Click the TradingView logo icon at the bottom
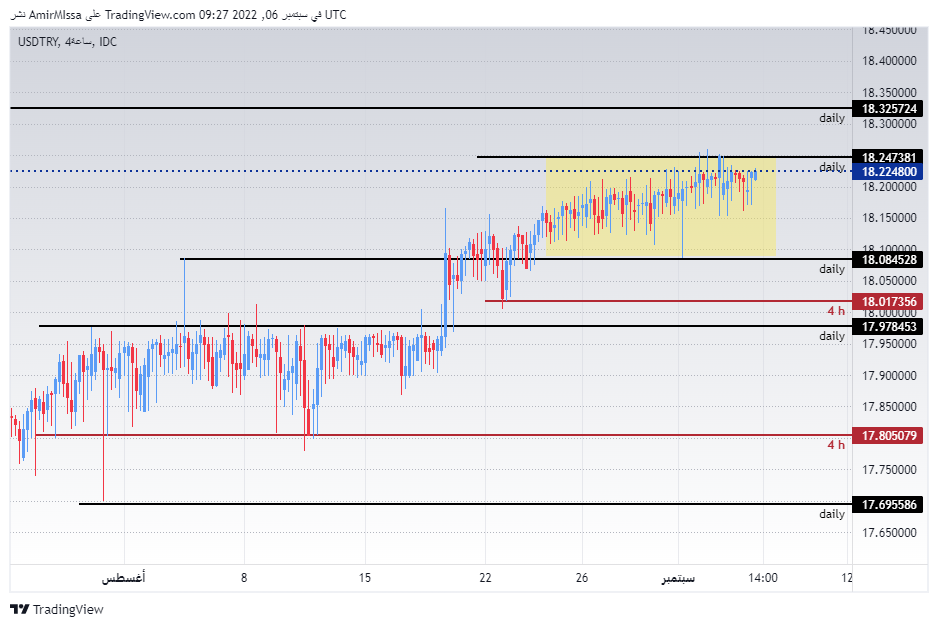Viewport: 938px width, 627px height. coord(20,609)
